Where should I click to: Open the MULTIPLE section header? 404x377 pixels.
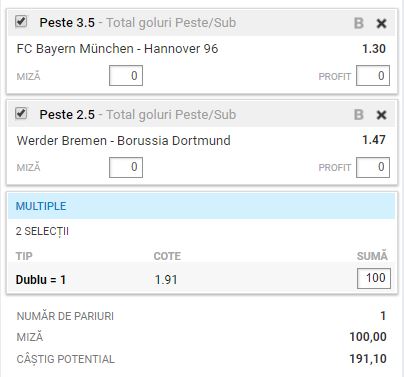(x=202, y=206)
